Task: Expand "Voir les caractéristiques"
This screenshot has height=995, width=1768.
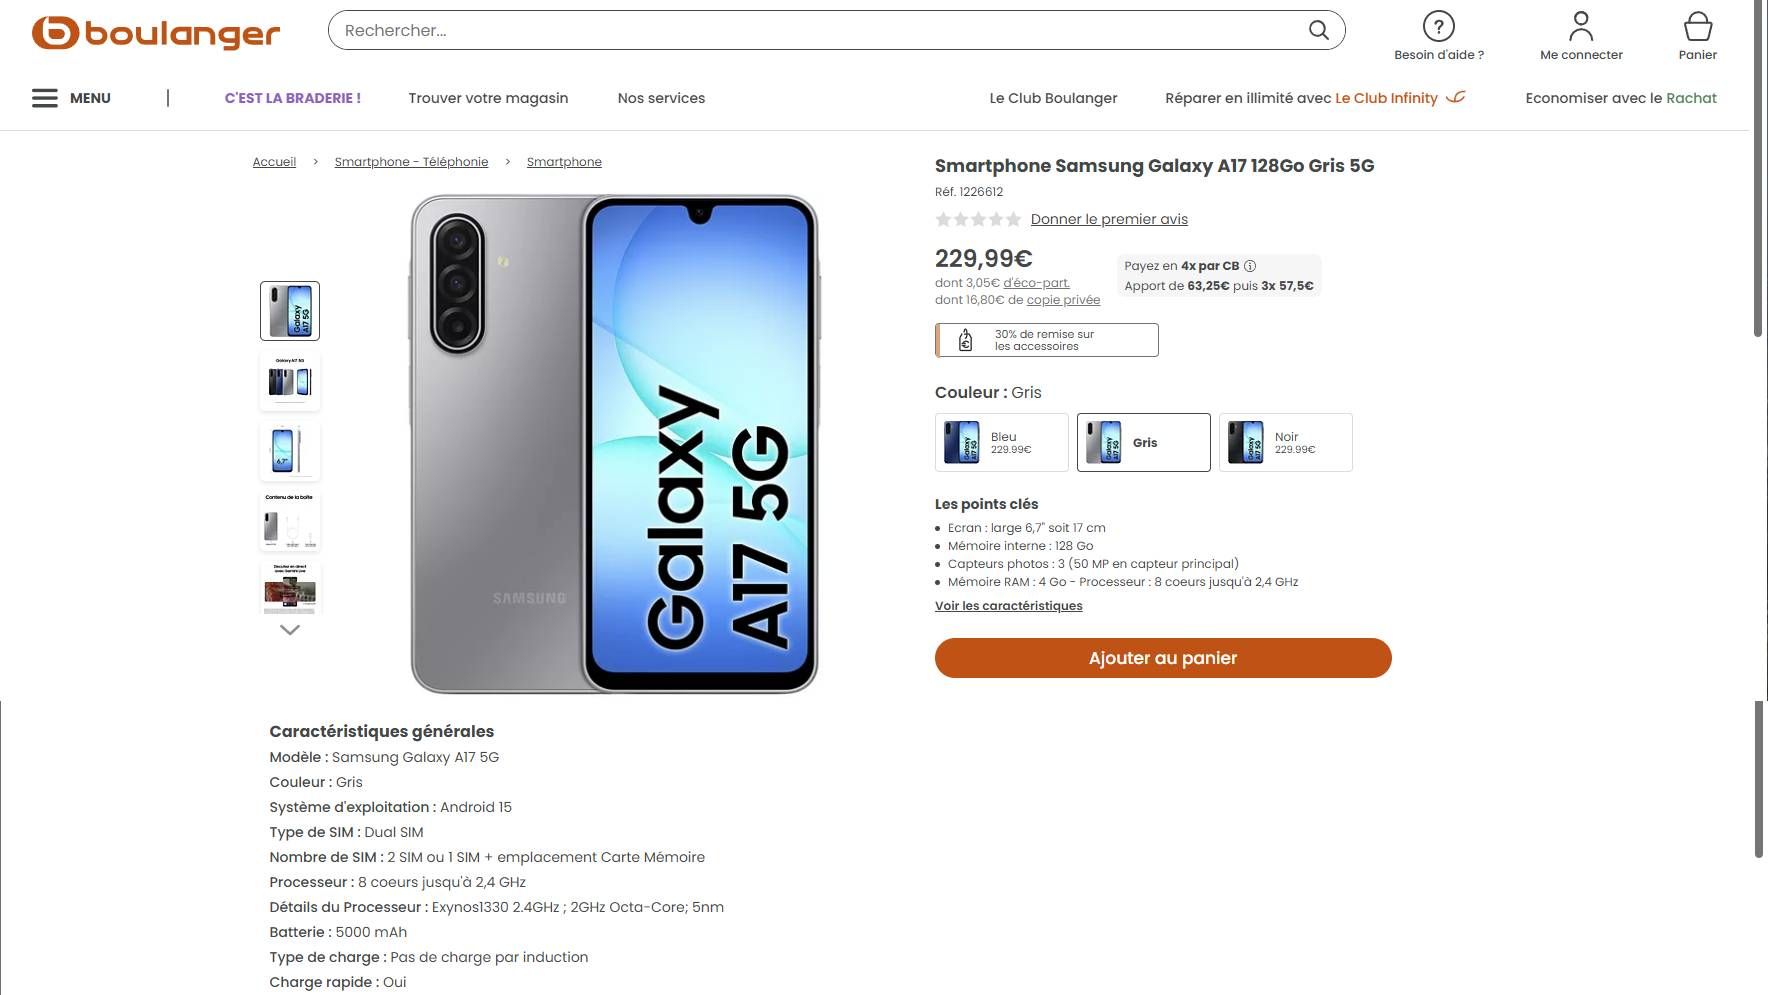Action: pyautogui.click(x=1008, y=605)
